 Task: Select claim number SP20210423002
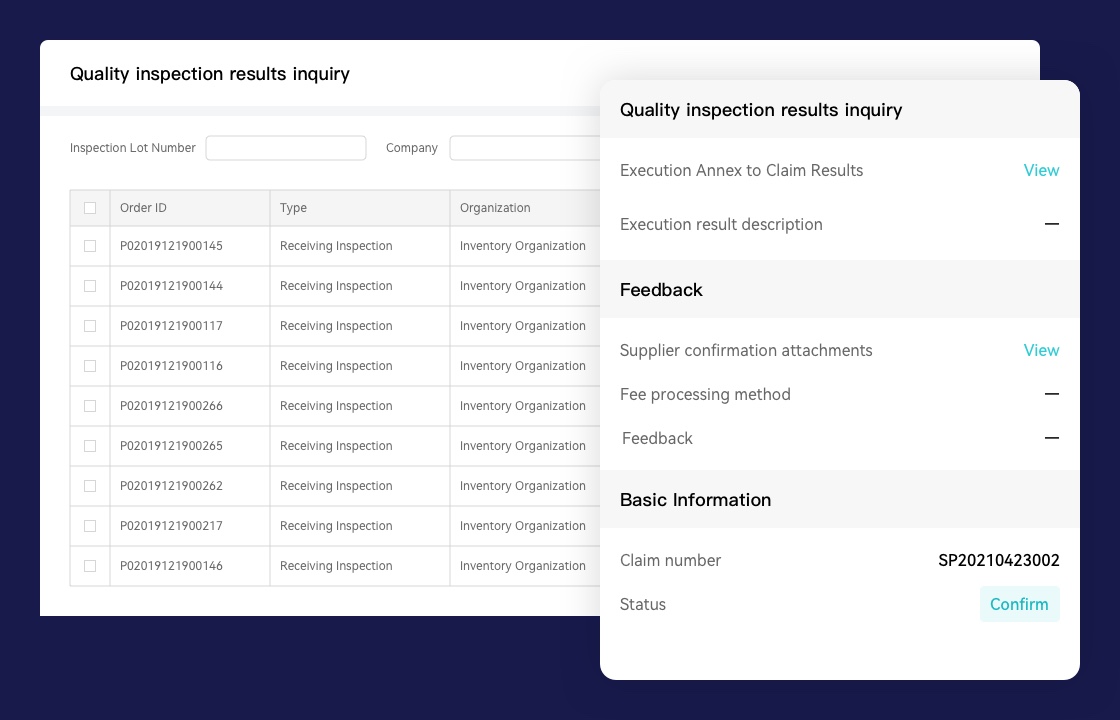[x=998, y=560]
